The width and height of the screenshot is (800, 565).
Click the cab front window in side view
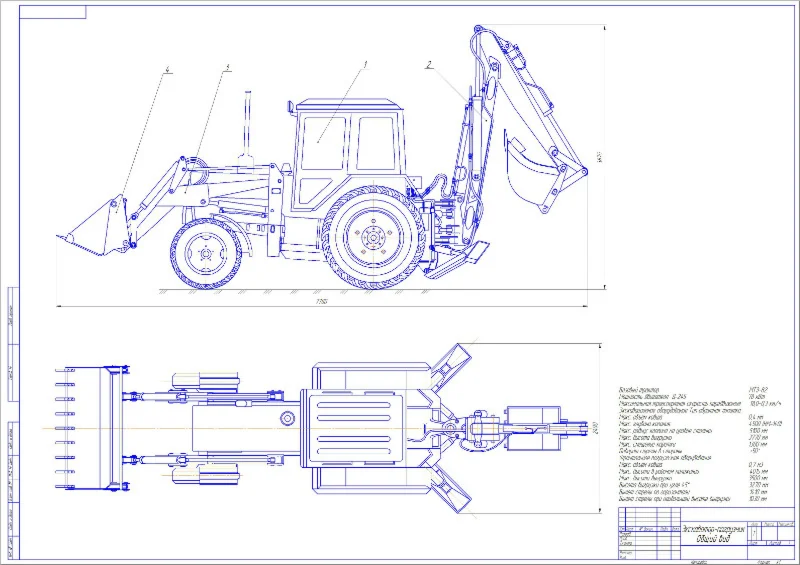point(323,143)
